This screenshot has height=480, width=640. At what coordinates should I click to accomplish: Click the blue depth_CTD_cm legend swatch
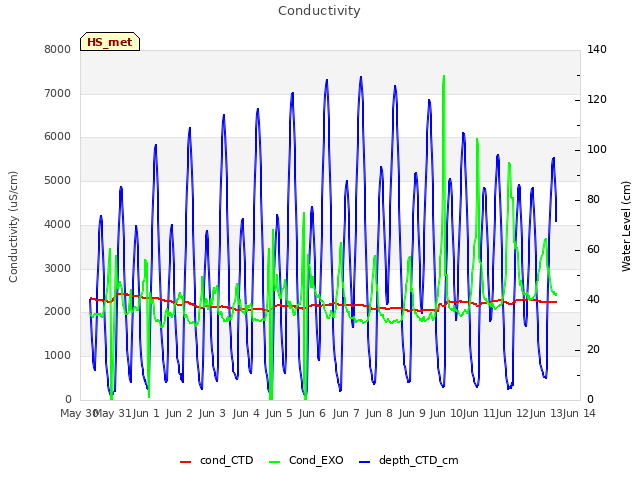364,462
